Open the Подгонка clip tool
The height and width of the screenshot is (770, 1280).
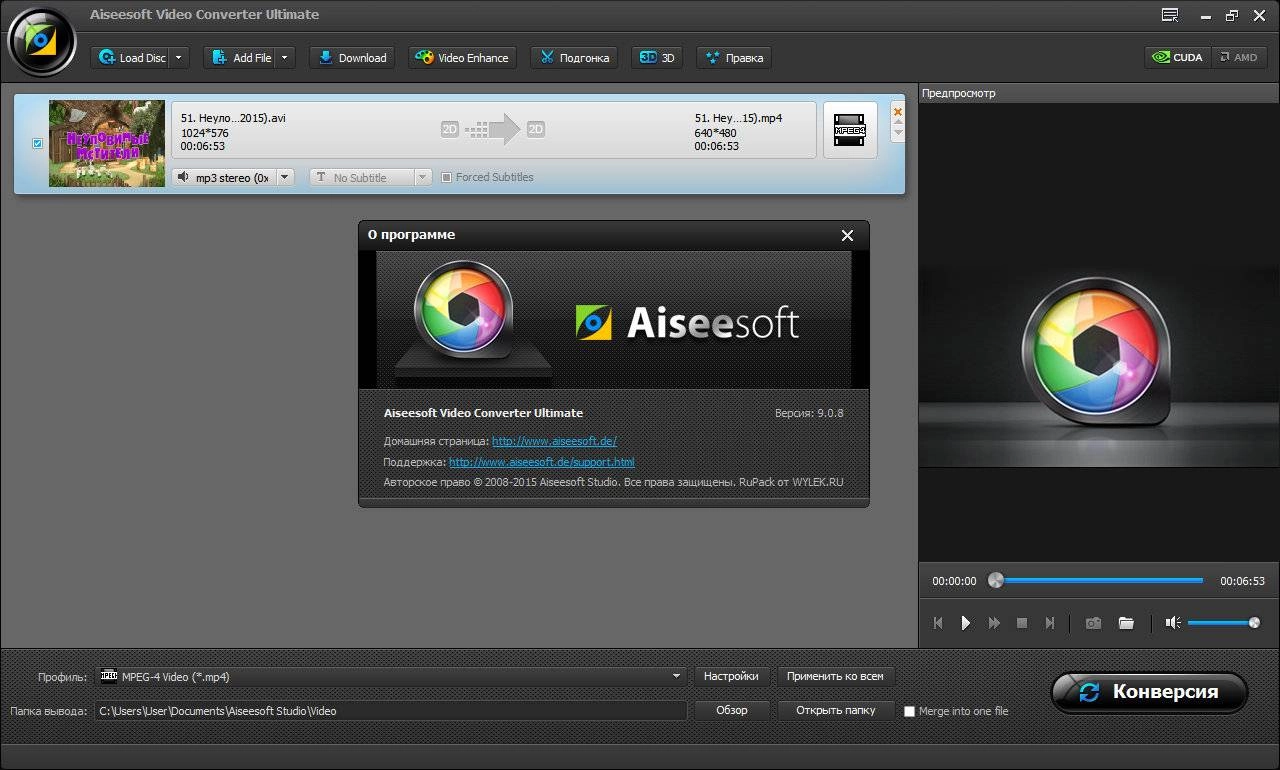tap(574, 58)
